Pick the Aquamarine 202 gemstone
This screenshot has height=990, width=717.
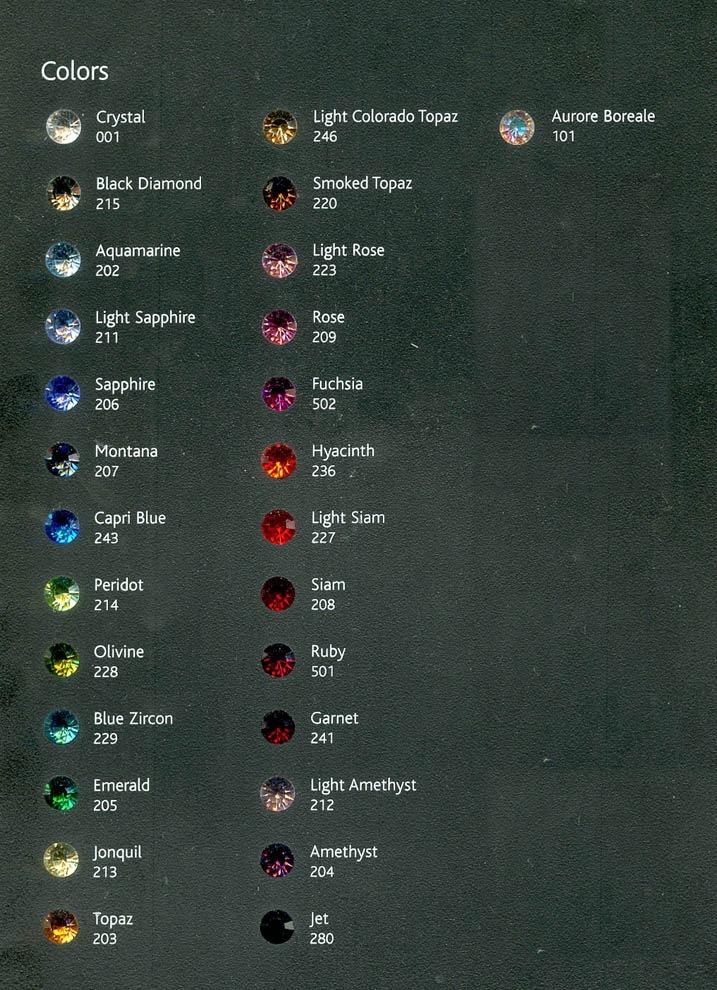(x=63, y=260)
